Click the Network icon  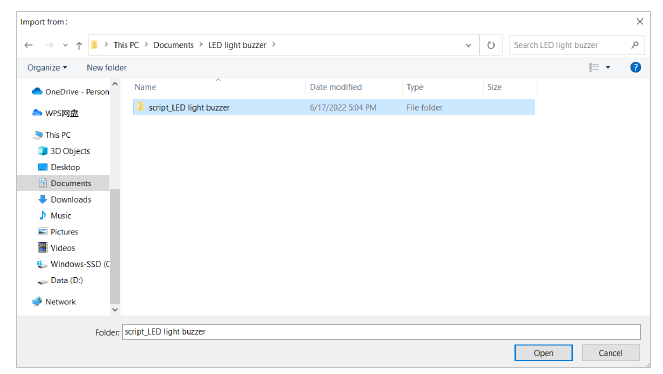coord(37,301)
